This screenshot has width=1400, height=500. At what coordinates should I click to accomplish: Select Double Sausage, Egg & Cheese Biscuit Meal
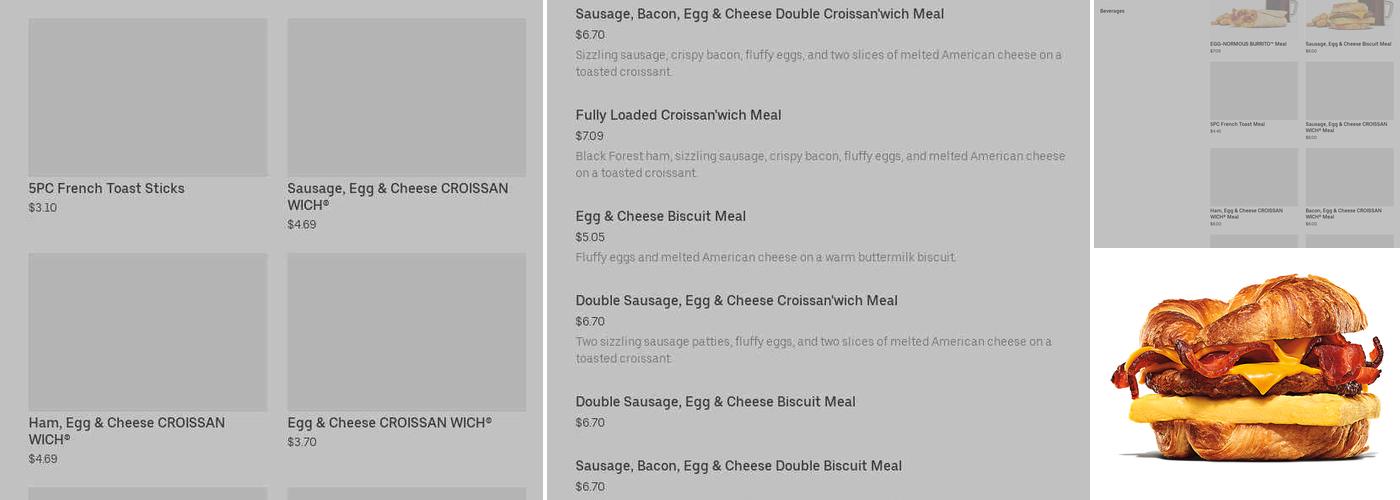(715, 401)
